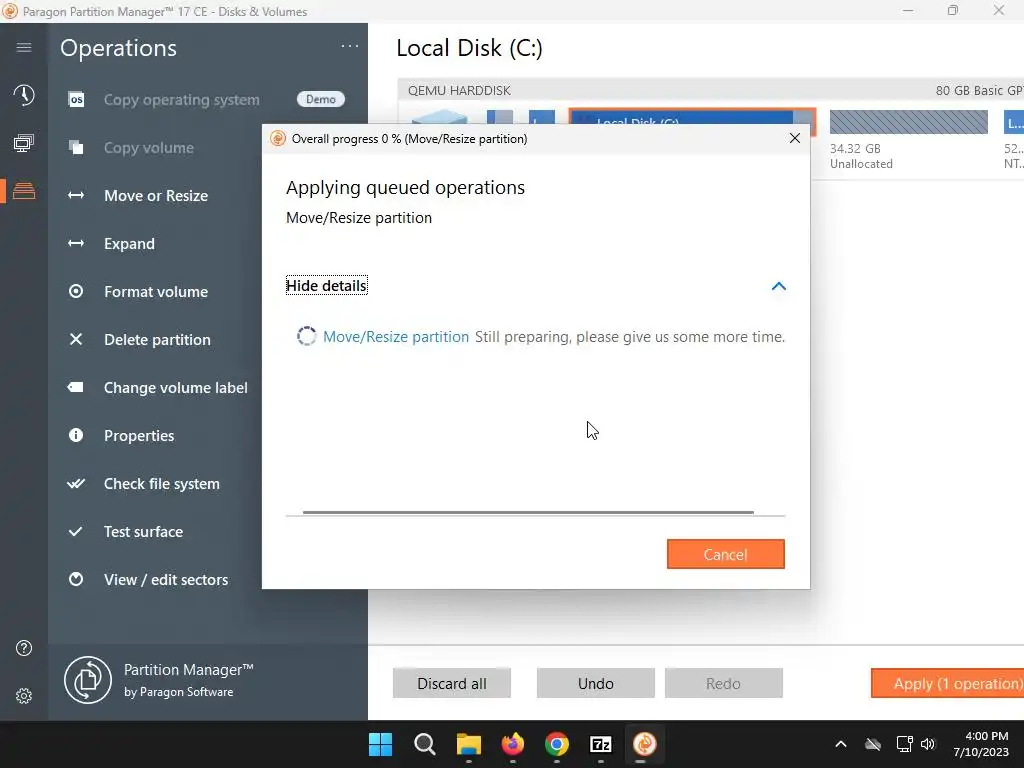This screenshot has width=1024, height=768.
Task: Open taskbar Search
Action: pyautogui.click(x=424, y=744)
